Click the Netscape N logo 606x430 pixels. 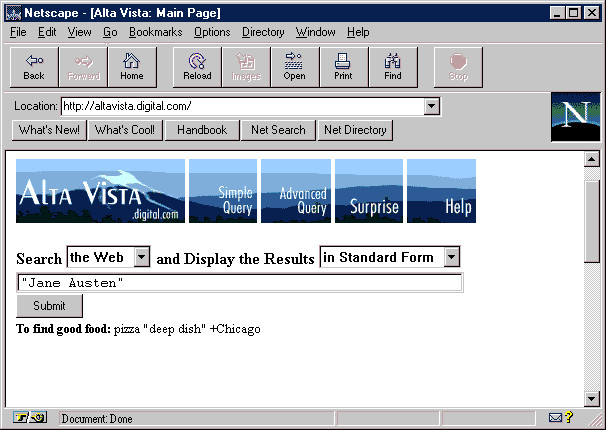575,116
